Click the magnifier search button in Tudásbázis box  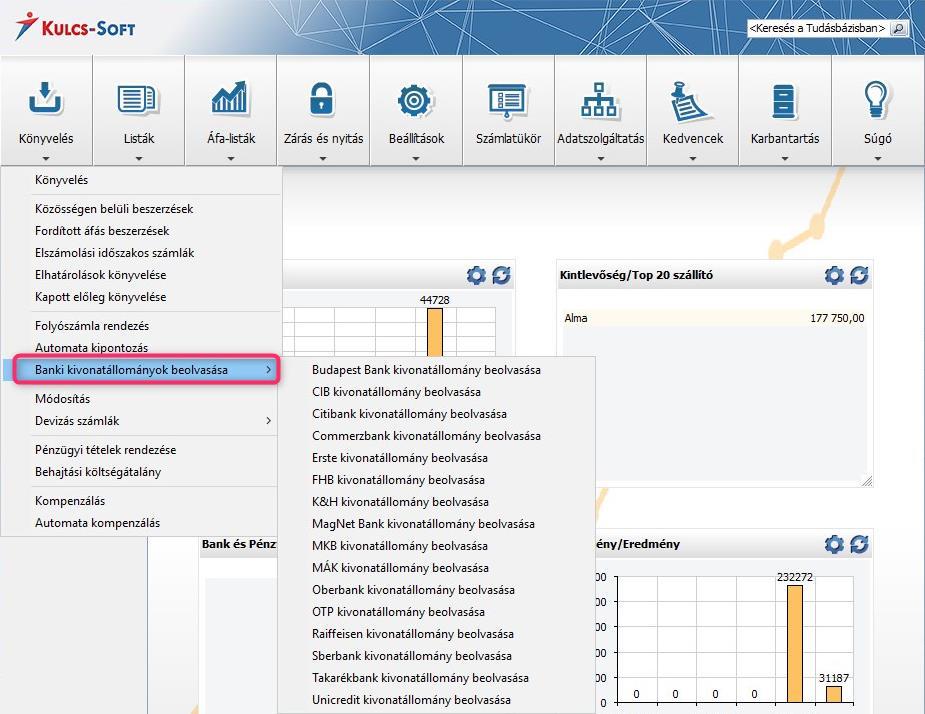pos(898,28)
